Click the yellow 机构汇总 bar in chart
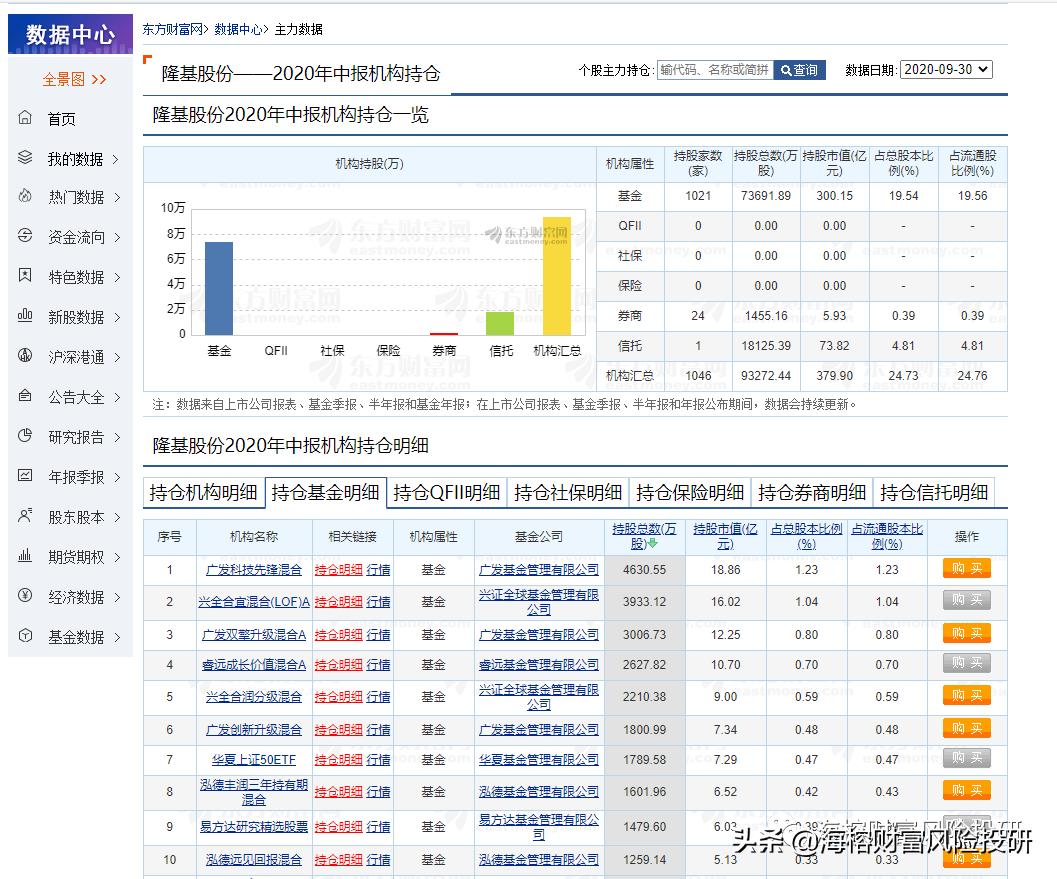The image size is (1057, 879). [x=556, y=275]
